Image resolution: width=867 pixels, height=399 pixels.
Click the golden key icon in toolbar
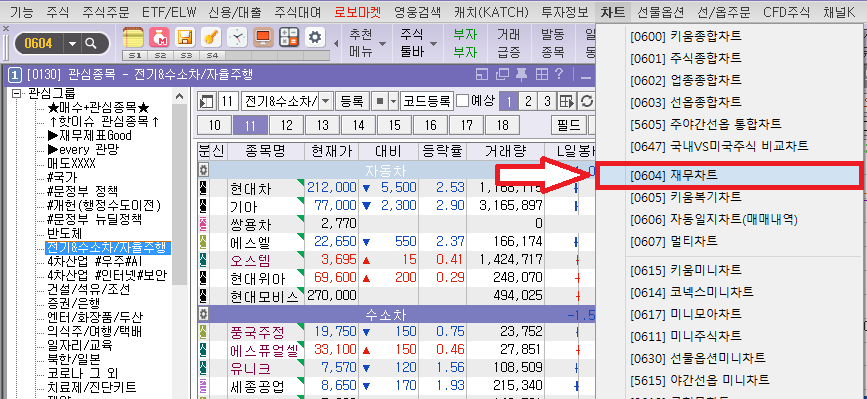tap(211, 38)
